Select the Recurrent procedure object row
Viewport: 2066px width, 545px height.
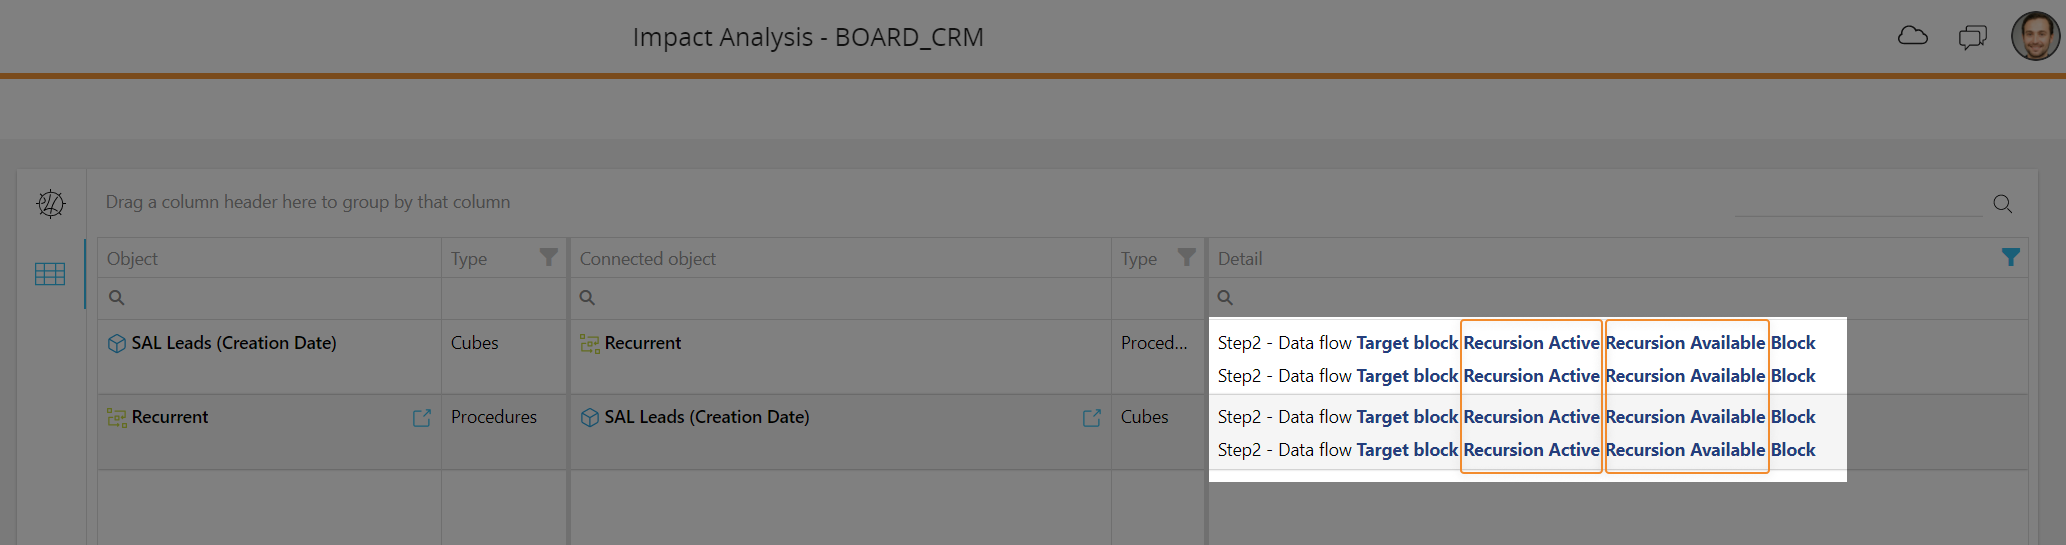(x=170, y=417)
